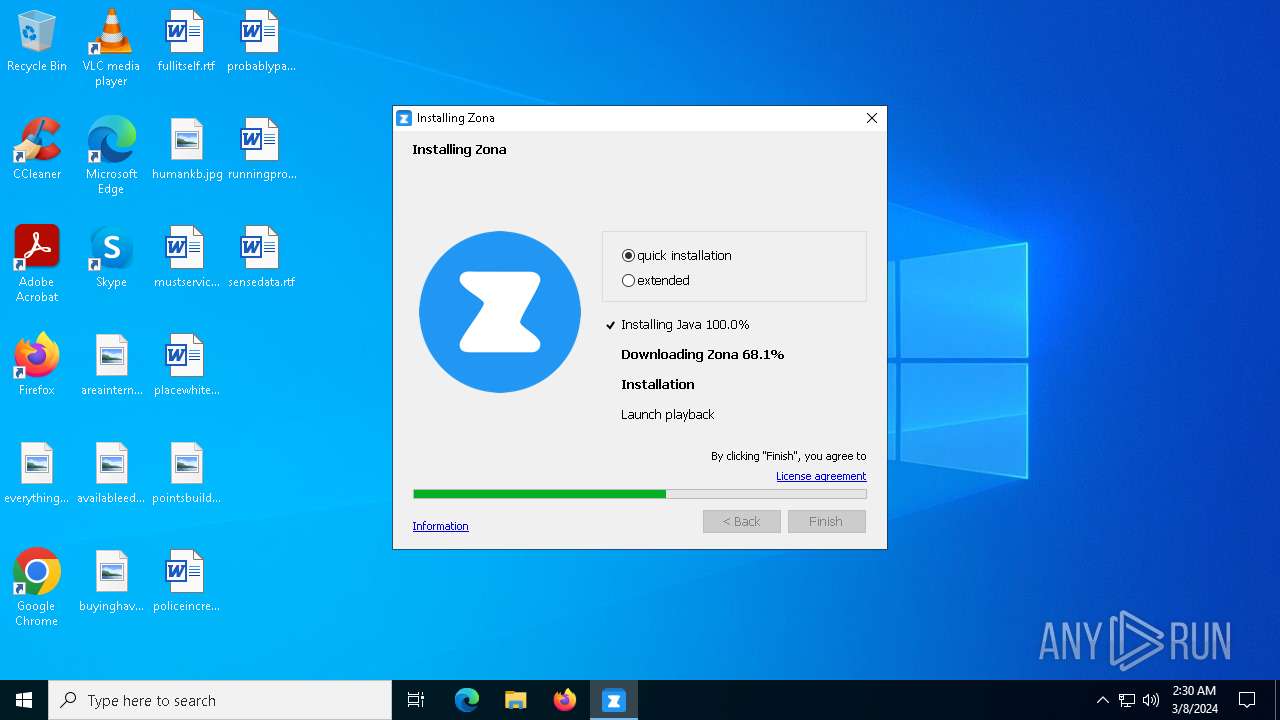The height and width of the screenshot is (720, 1280).
Task: Select the Microsoft Edge desktop shortcut
Action: [111, 156]
